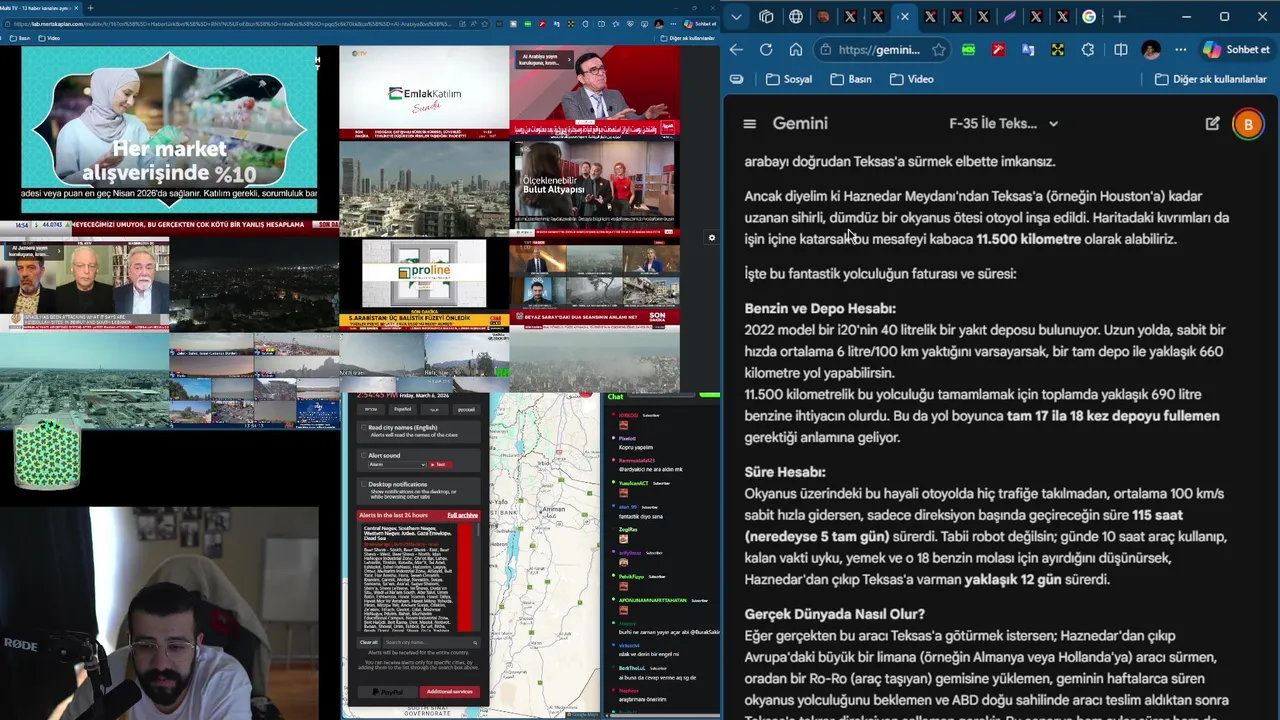The width and height of the screenshot is (1280, 720).
Task: Switch alert language to русский
Action: point(466,409)
